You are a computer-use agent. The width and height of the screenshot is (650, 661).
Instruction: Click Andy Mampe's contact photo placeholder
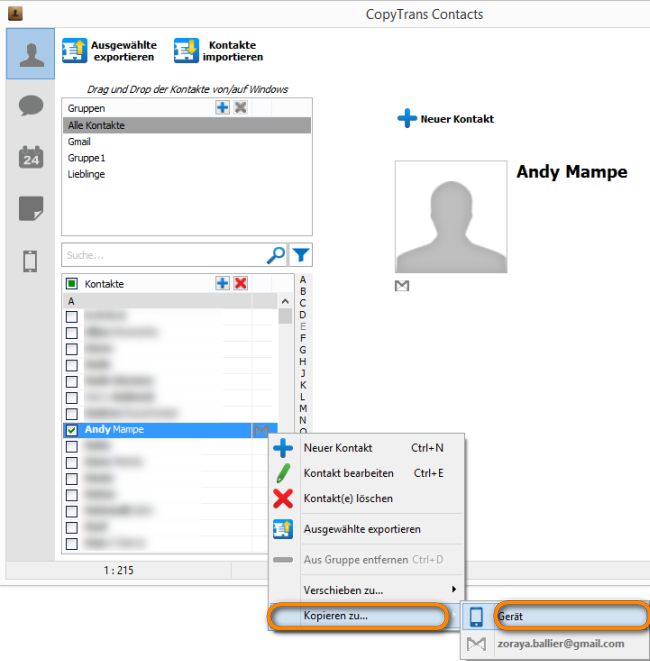451,217
